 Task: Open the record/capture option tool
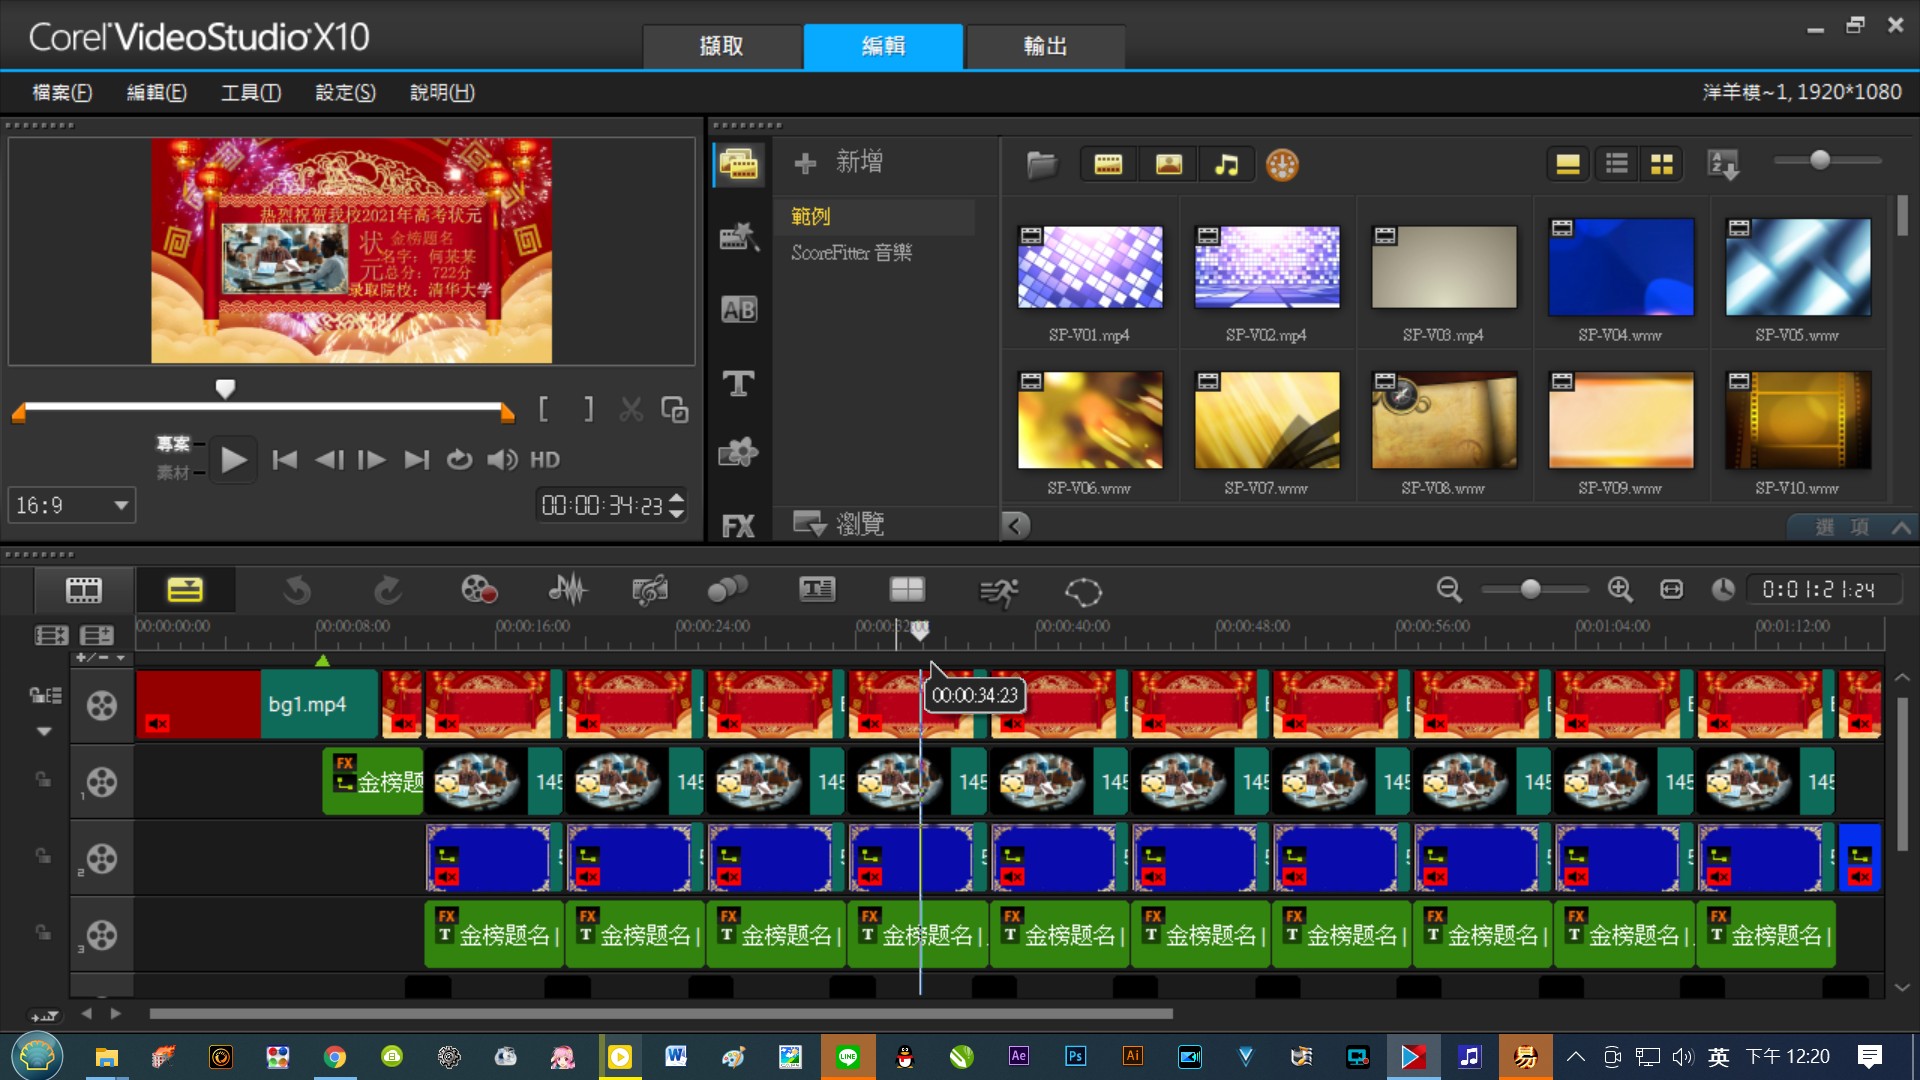(x=479, y=590)
